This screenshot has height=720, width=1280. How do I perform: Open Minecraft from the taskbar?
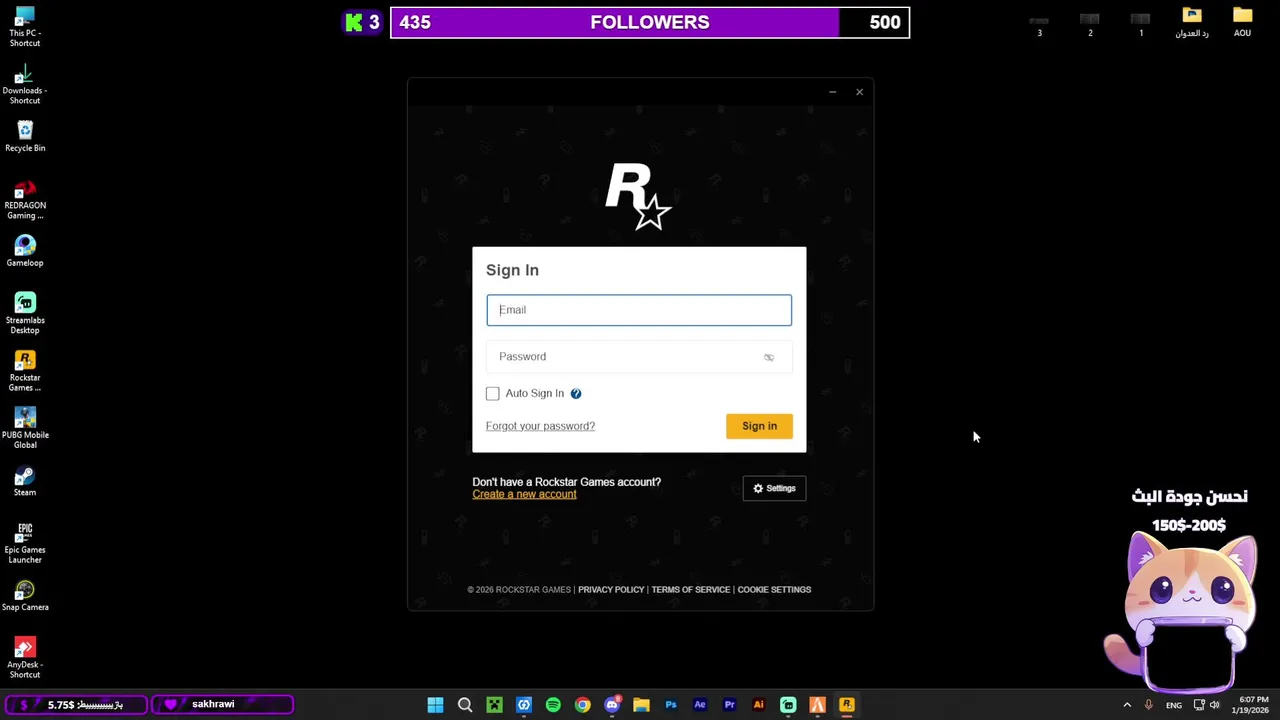[494, 705]
